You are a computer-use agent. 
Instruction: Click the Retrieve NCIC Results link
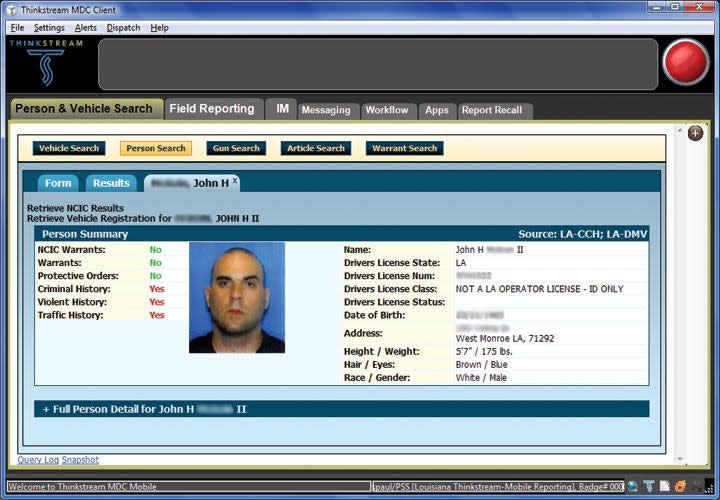click(x=75, y=208)
